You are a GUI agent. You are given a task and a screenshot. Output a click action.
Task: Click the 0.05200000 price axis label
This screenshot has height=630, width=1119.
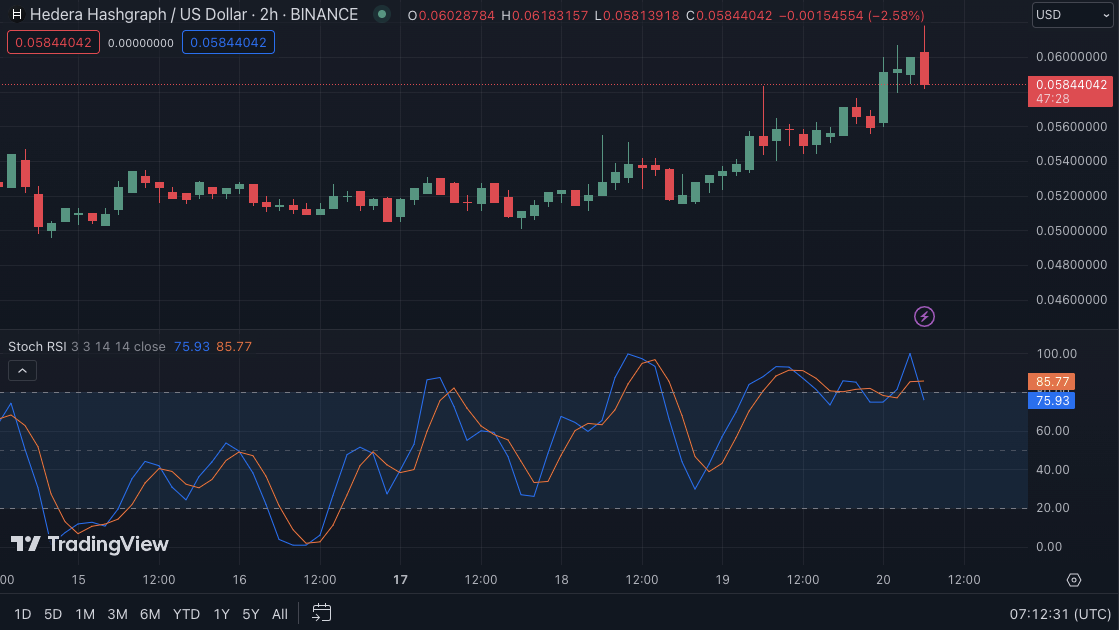[1071, 195]
